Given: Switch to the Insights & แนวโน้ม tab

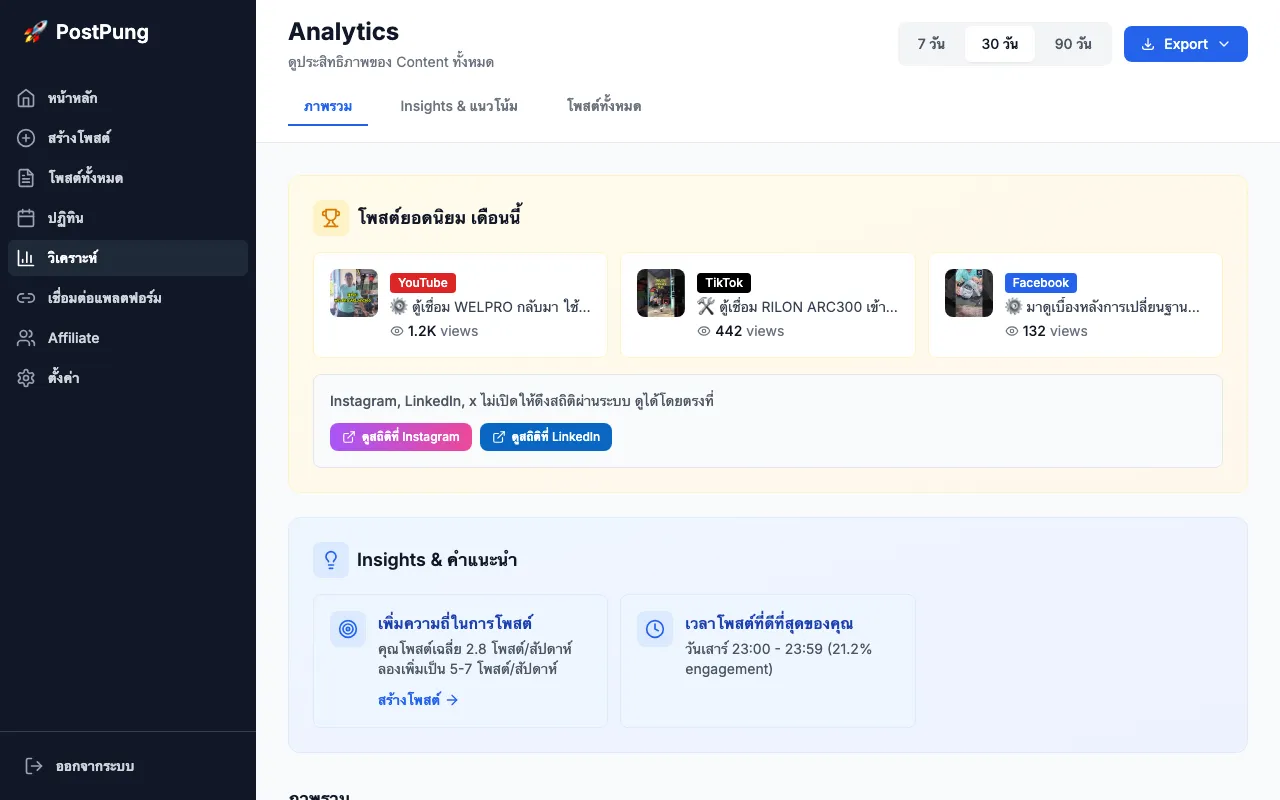Looking at the screenshot, I should click(459, 106).
